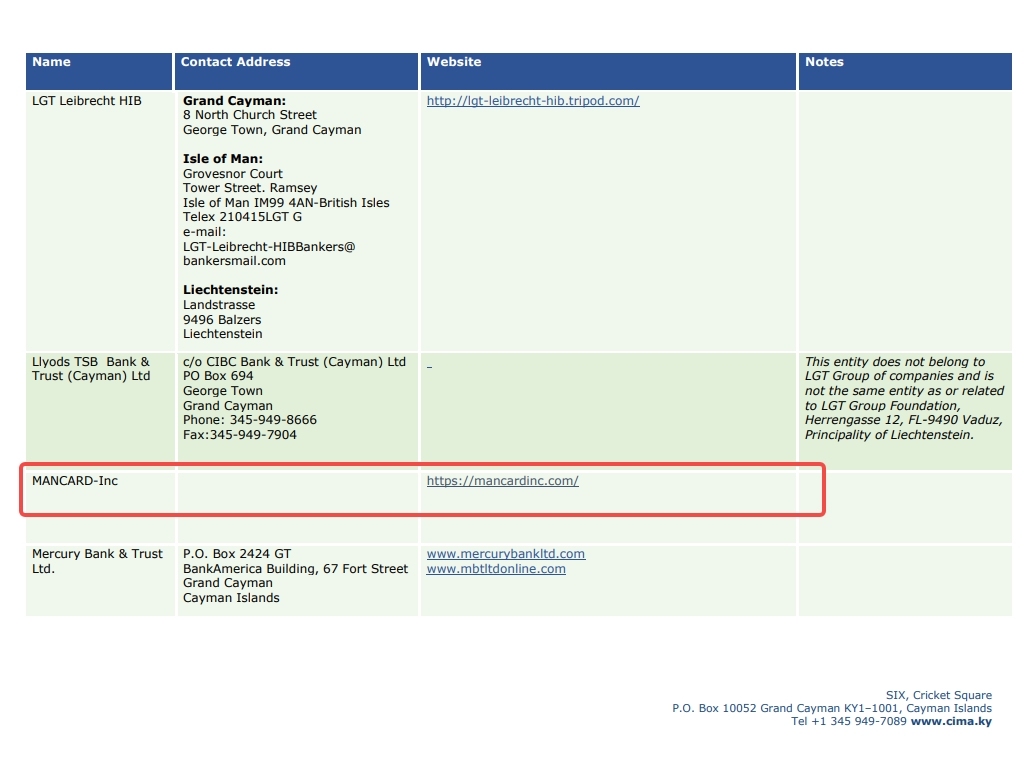
Task: Click the phone number 345-949-8666
Action: coord(250,420)
